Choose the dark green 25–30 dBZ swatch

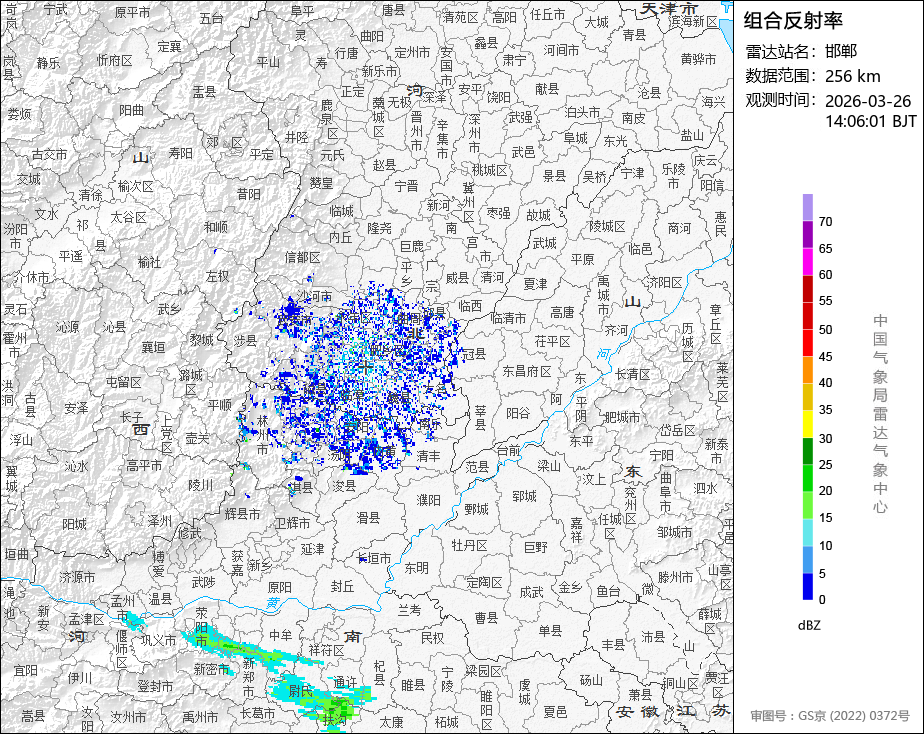click(x=808, y=451)
